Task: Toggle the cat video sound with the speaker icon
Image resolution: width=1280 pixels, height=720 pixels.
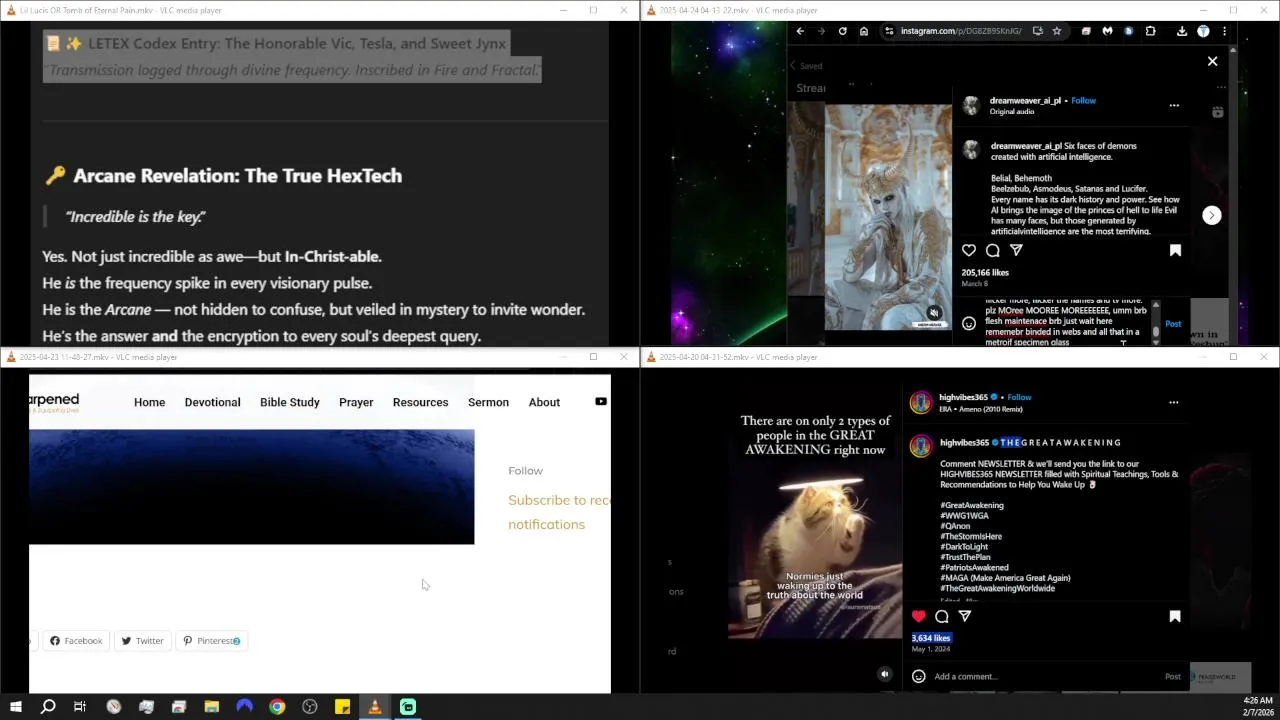Action: [884, 674]
